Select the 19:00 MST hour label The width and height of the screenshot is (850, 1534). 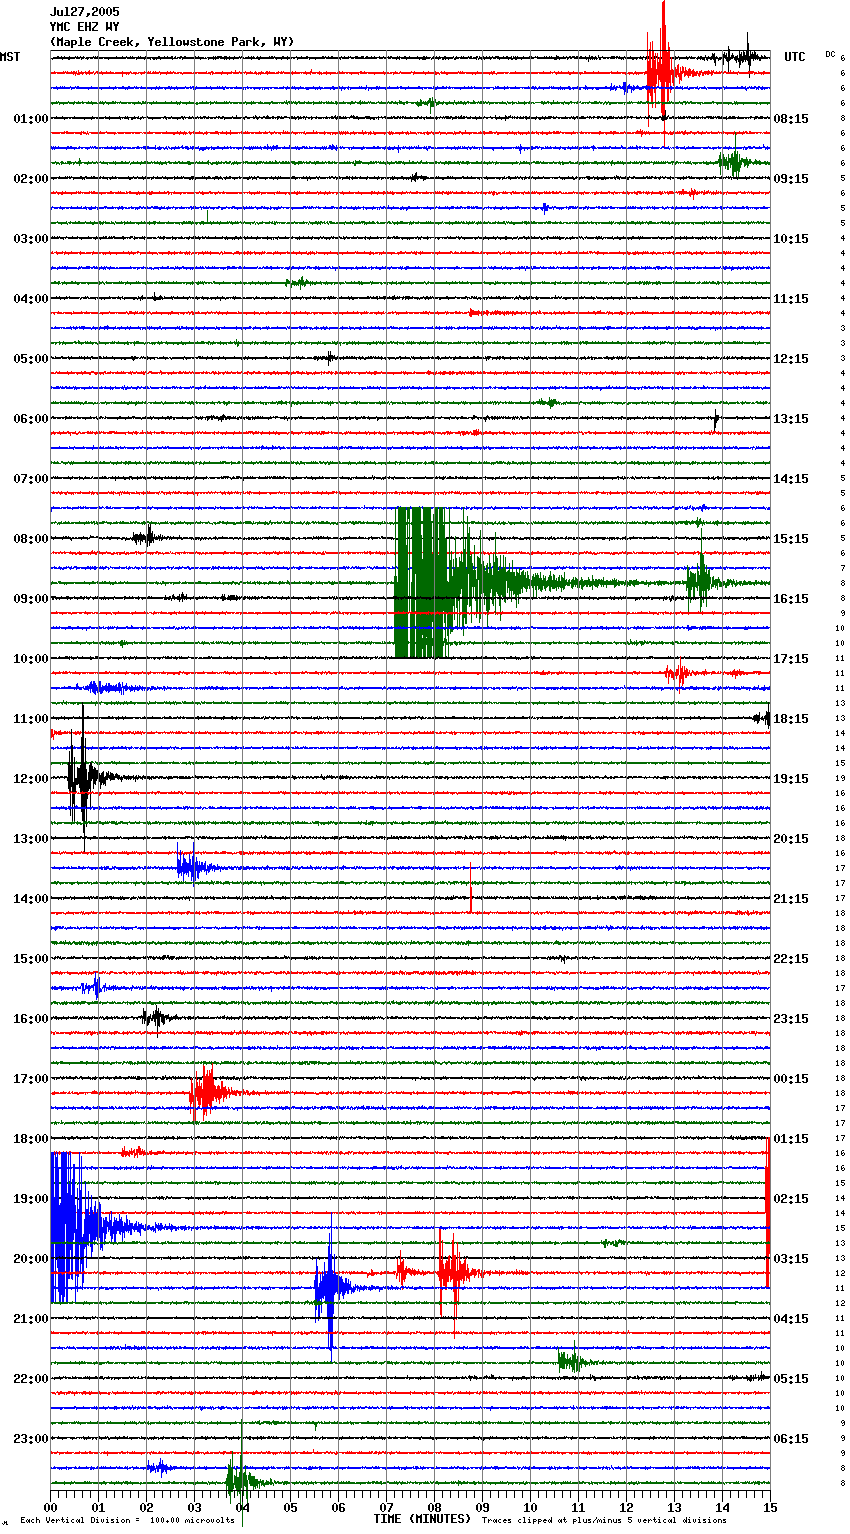coord(31,1199)
